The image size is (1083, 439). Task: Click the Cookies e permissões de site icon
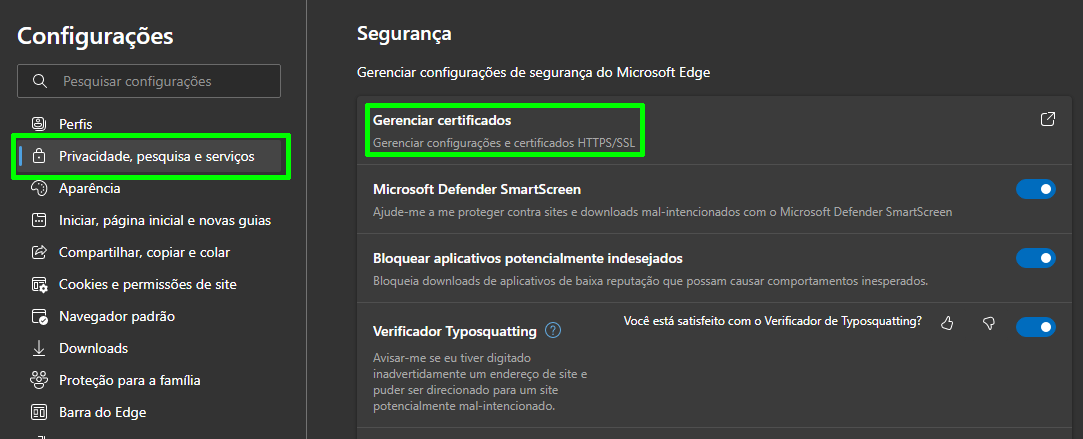click(39, 284)
